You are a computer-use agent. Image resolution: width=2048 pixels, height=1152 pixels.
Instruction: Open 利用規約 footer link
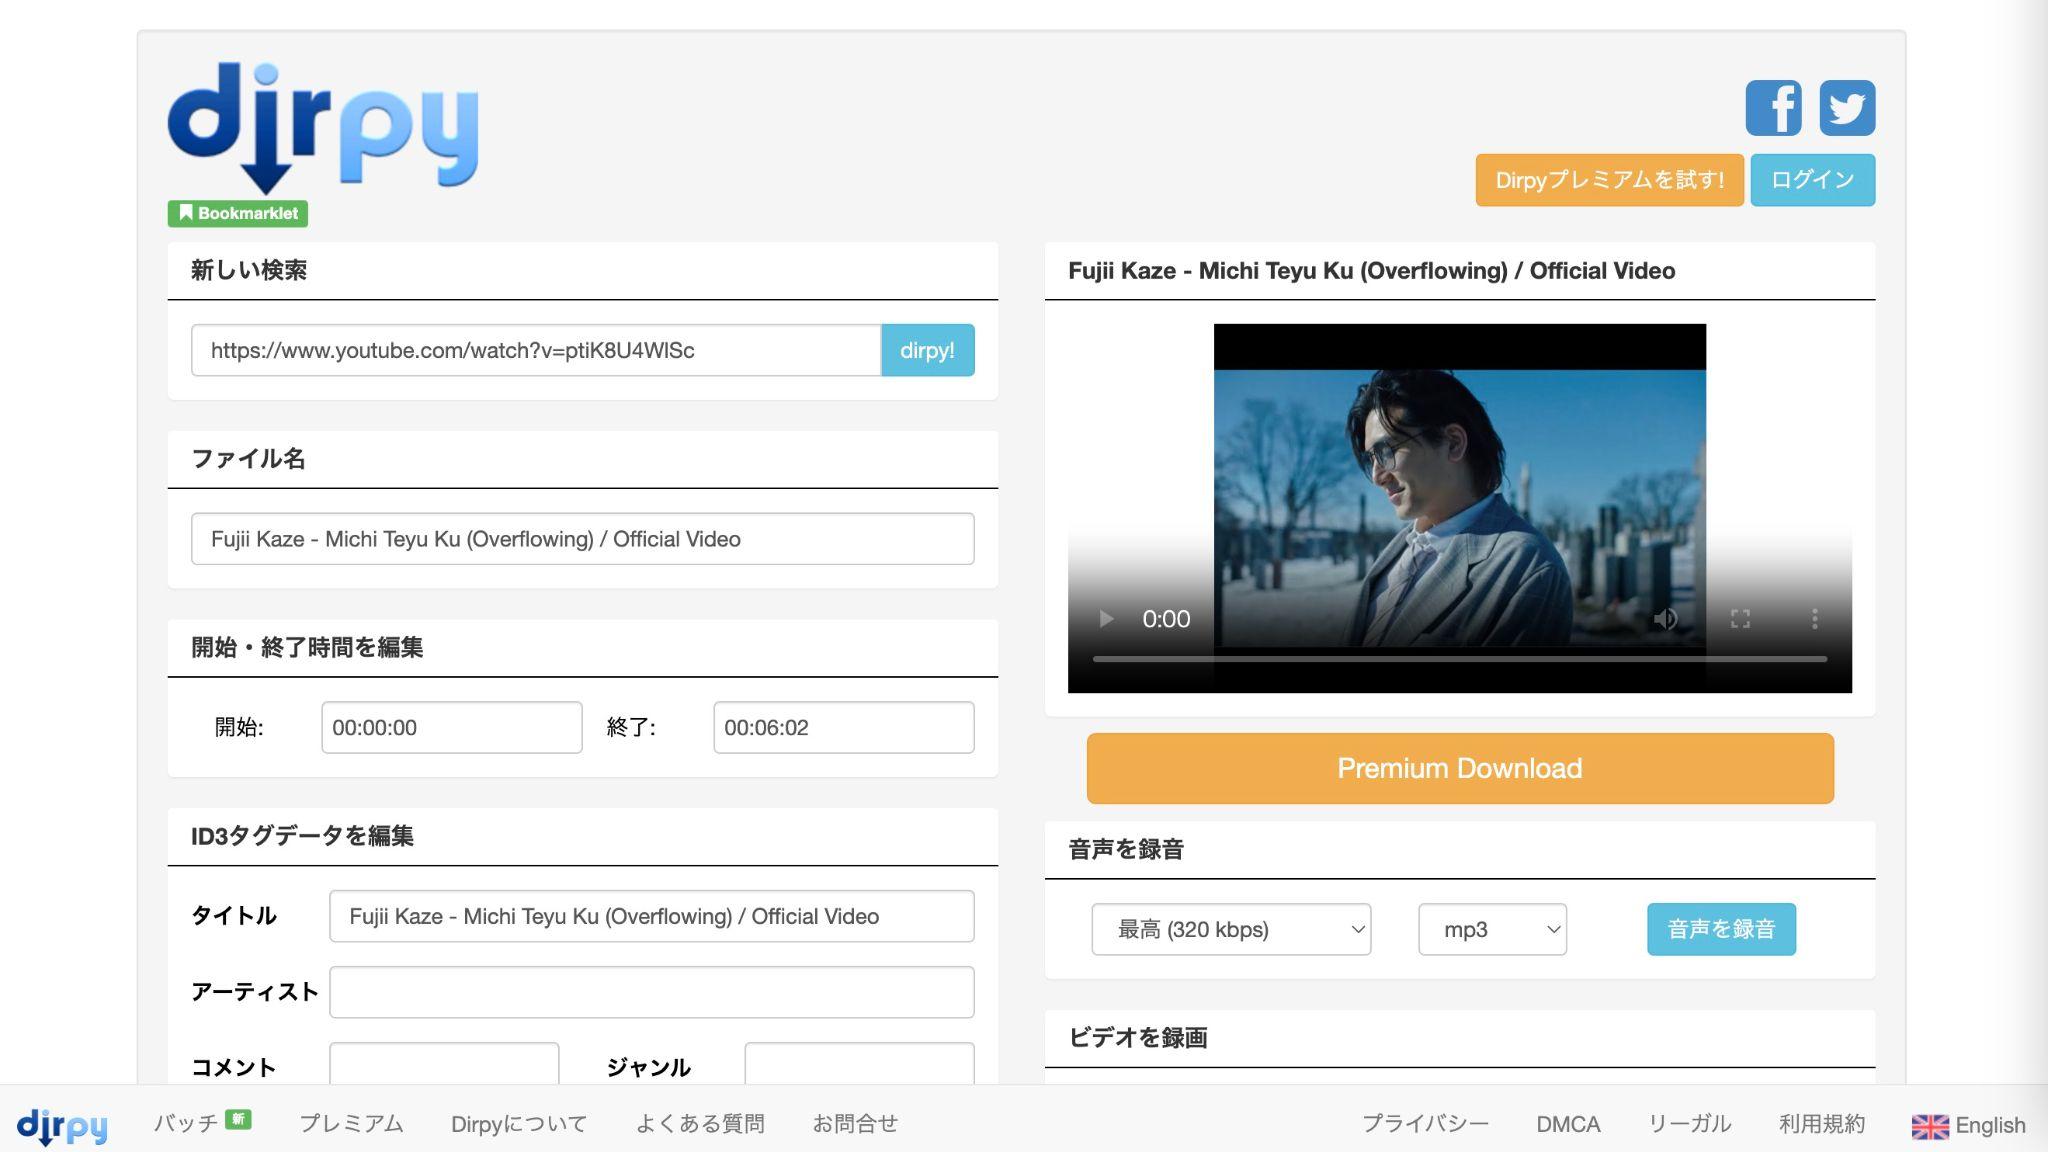coord(1822,1124)
